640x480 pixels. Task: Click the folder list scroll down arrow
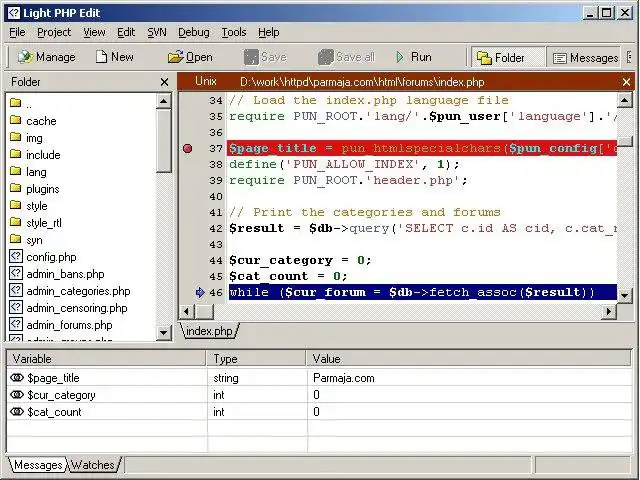[164, 332]
